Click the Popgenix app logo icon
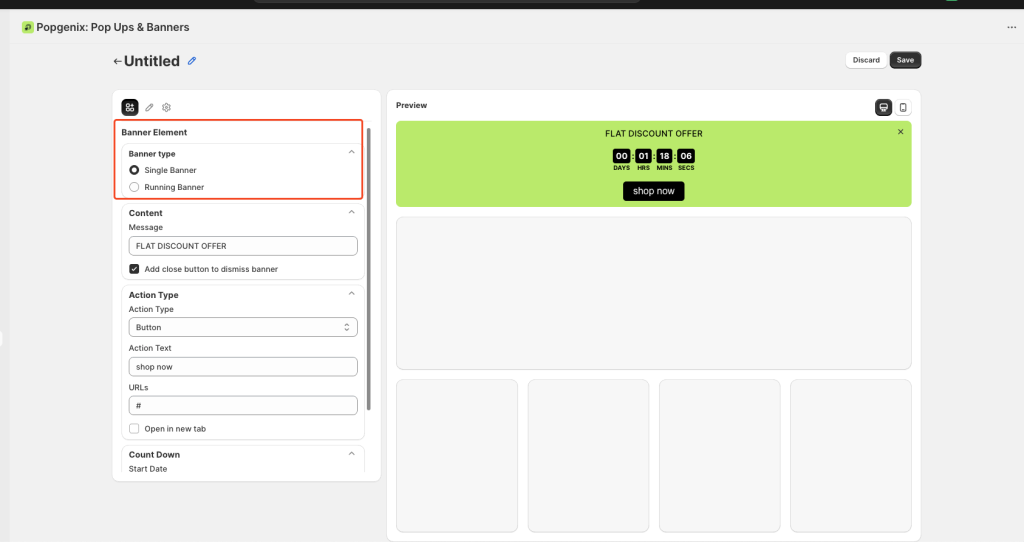The image size is (1024, 542). [x=27, y=27]
